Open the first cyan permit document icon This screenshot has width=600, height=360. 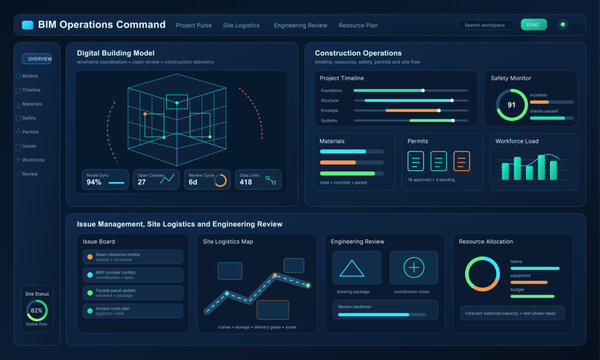tap(416, 161)
